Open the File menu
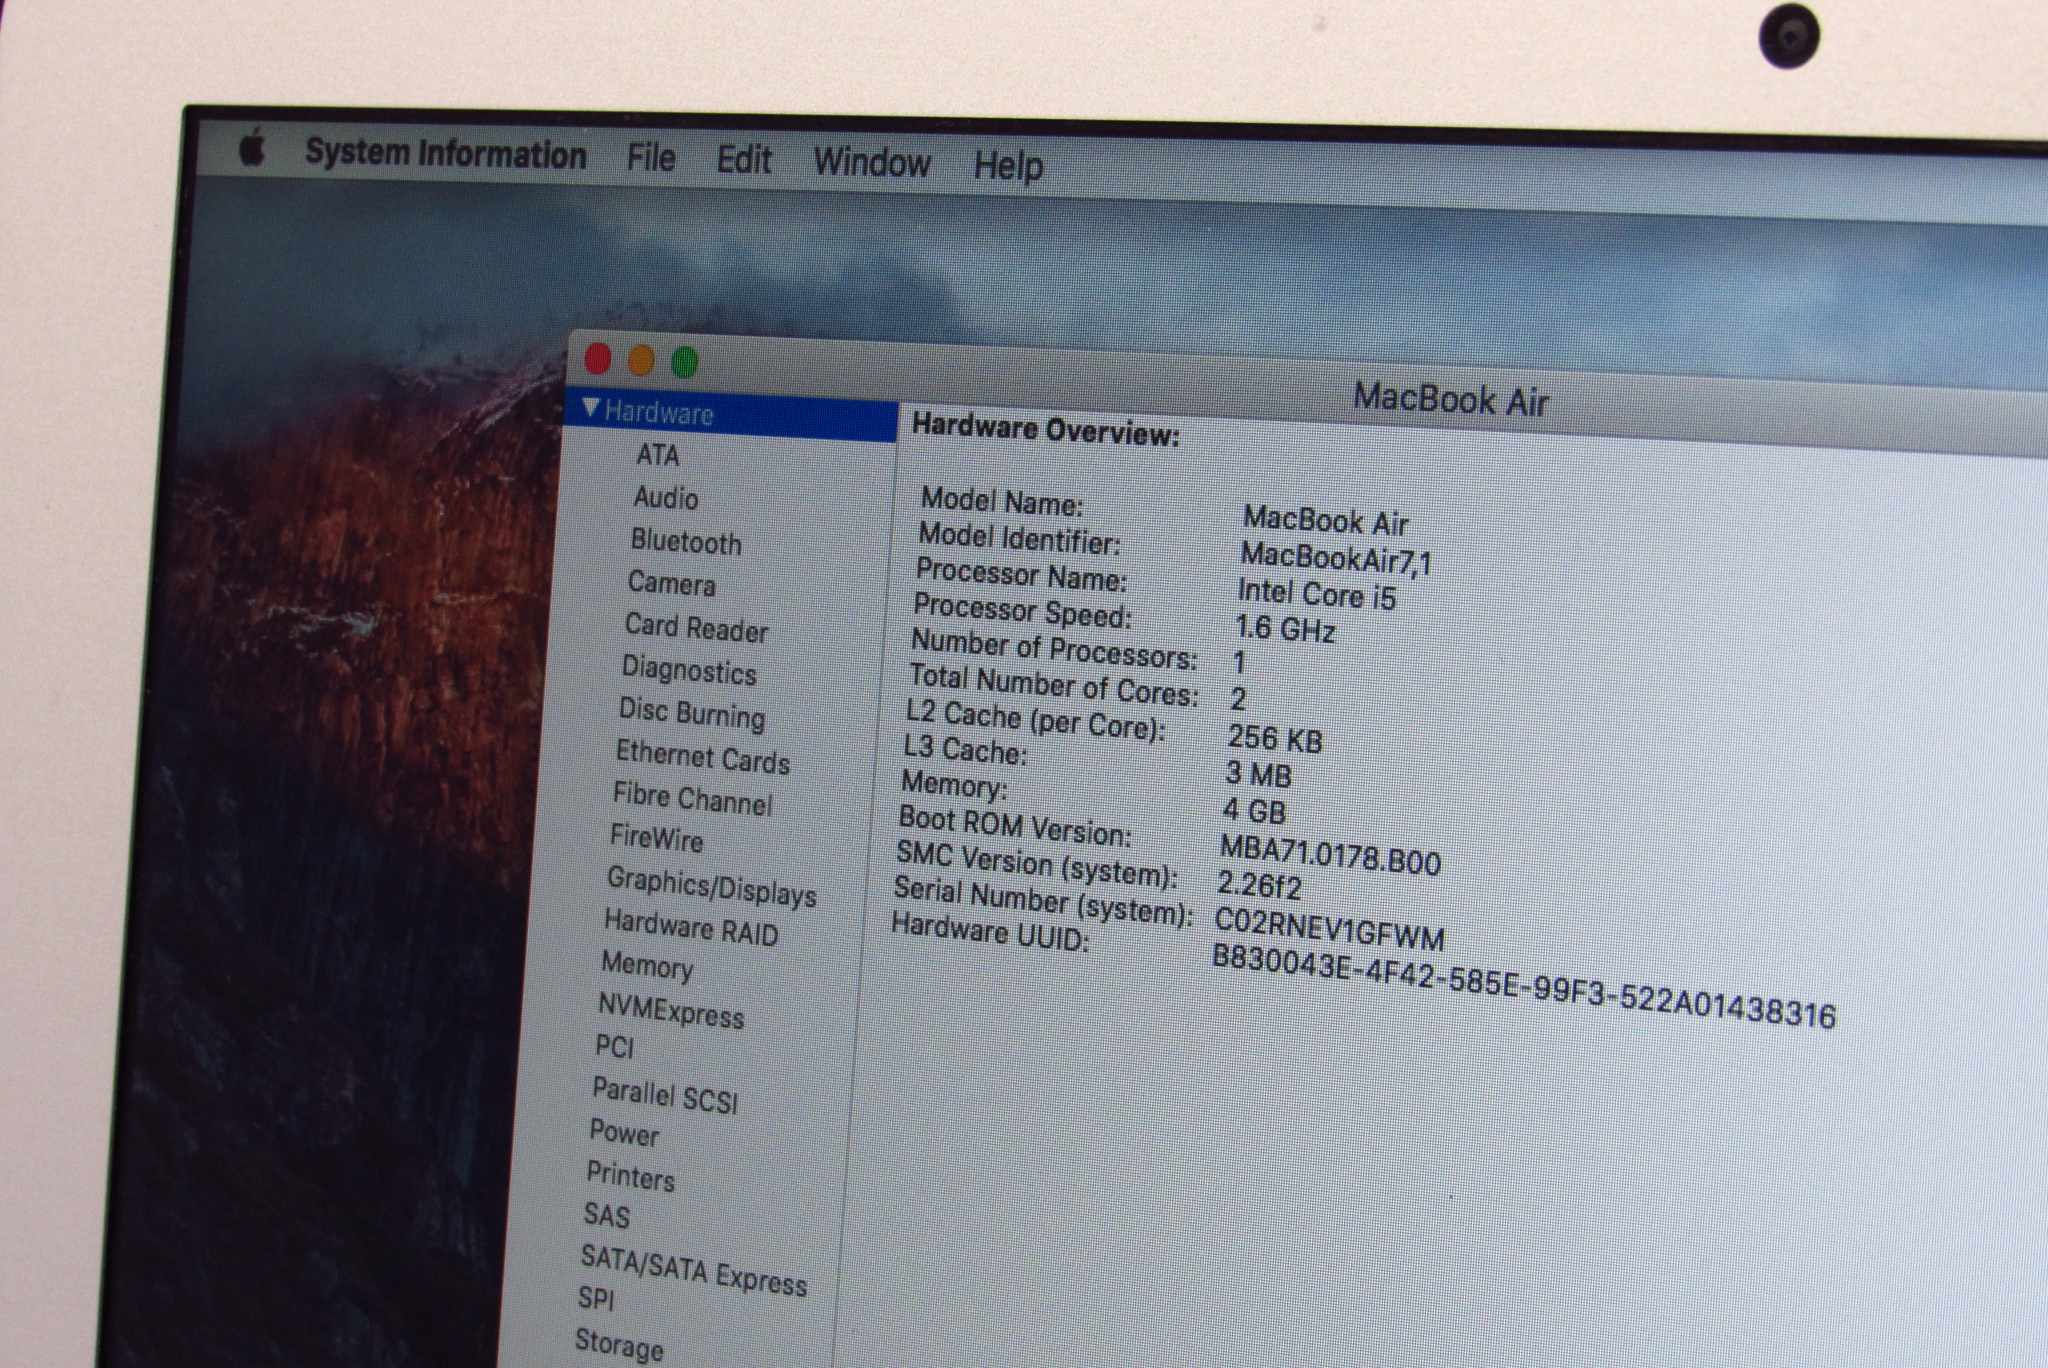 coord(650,158)
